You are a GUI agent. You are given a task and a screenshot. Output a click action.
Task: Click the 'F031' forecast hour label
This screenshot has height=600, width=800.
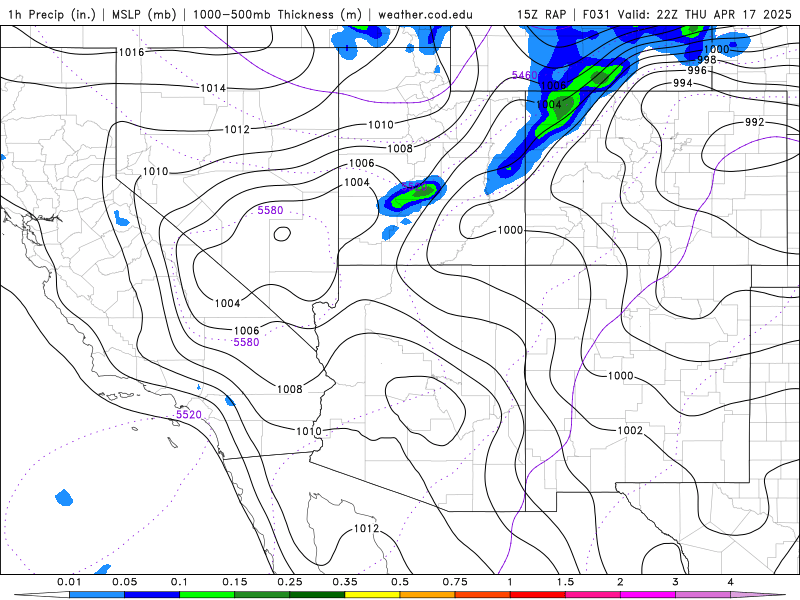596,14
